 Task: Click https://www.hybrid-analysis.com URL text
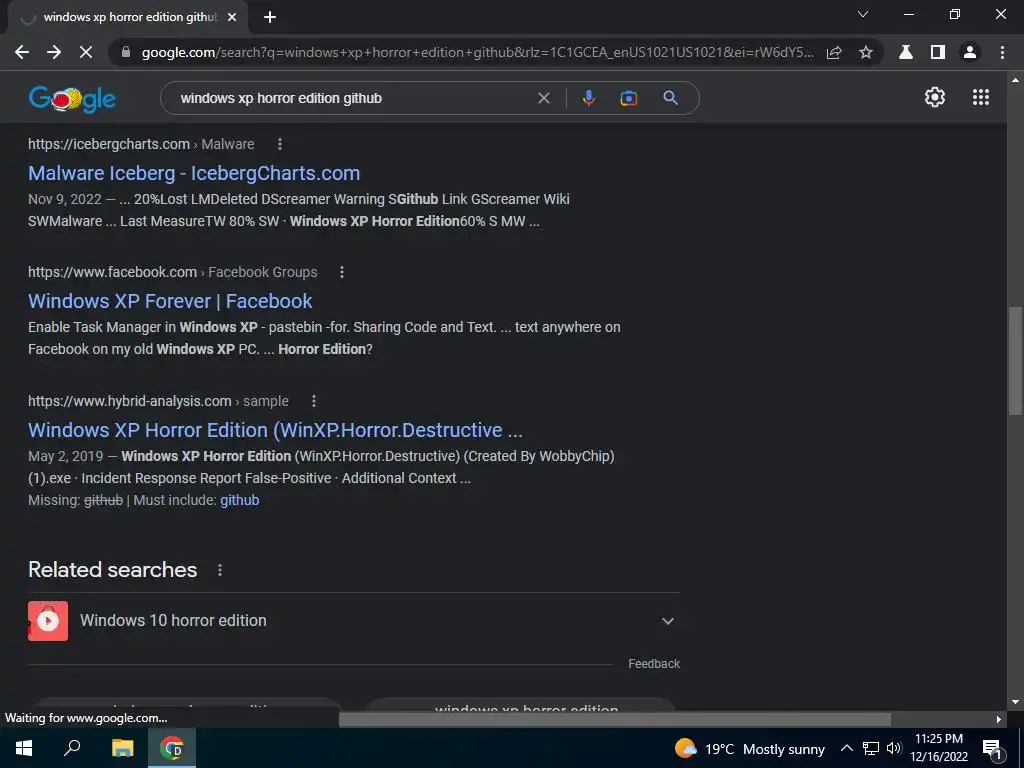(x=130, y=400)
